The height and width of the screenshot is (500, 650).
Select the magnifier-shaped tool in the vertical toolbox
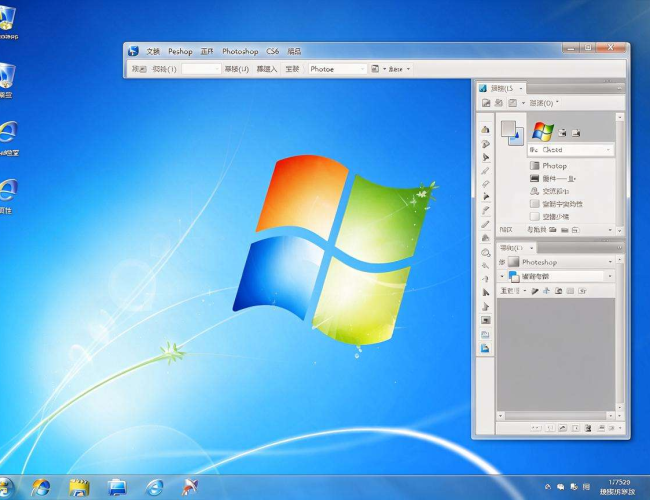[485, 252]
